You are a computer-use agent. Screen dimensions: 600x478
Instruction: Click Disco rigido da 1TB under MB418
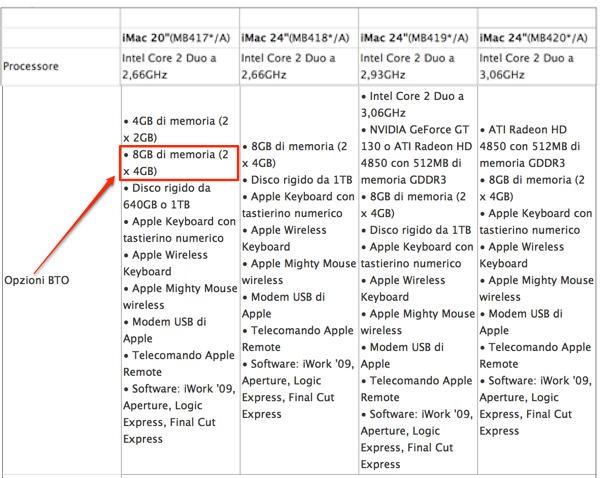coord(298,180)
